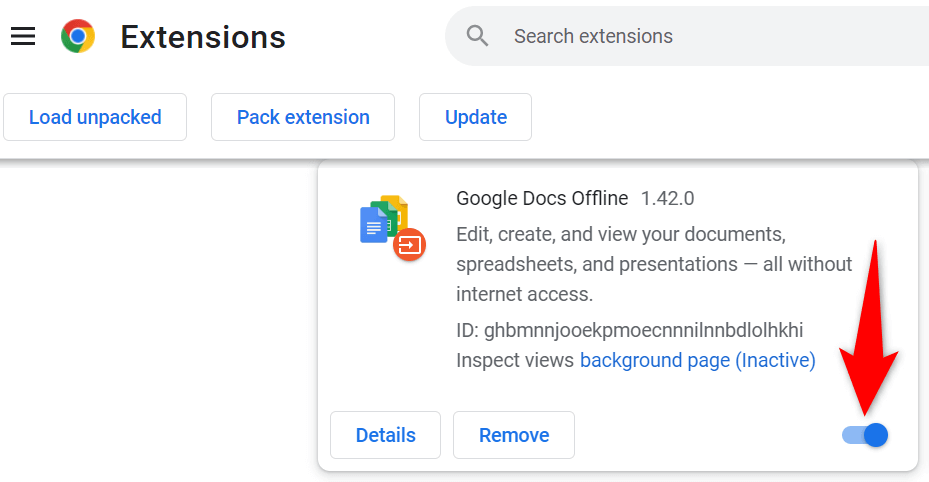Open Details for Google Docs Offline
929x482 pixels.
pos(385,435)
